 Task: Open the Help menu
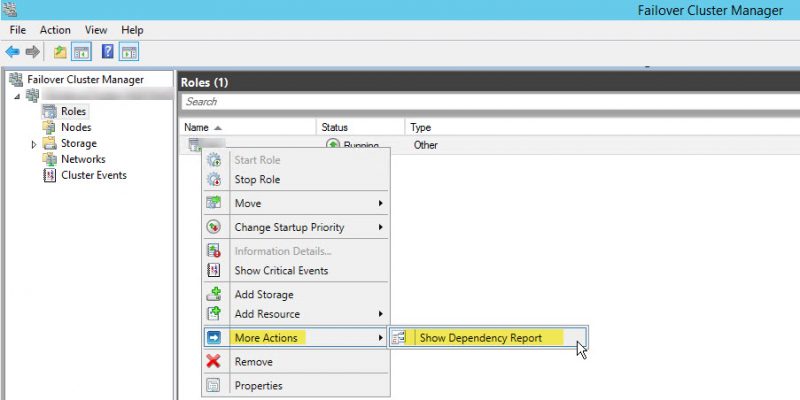pos(132,30)
